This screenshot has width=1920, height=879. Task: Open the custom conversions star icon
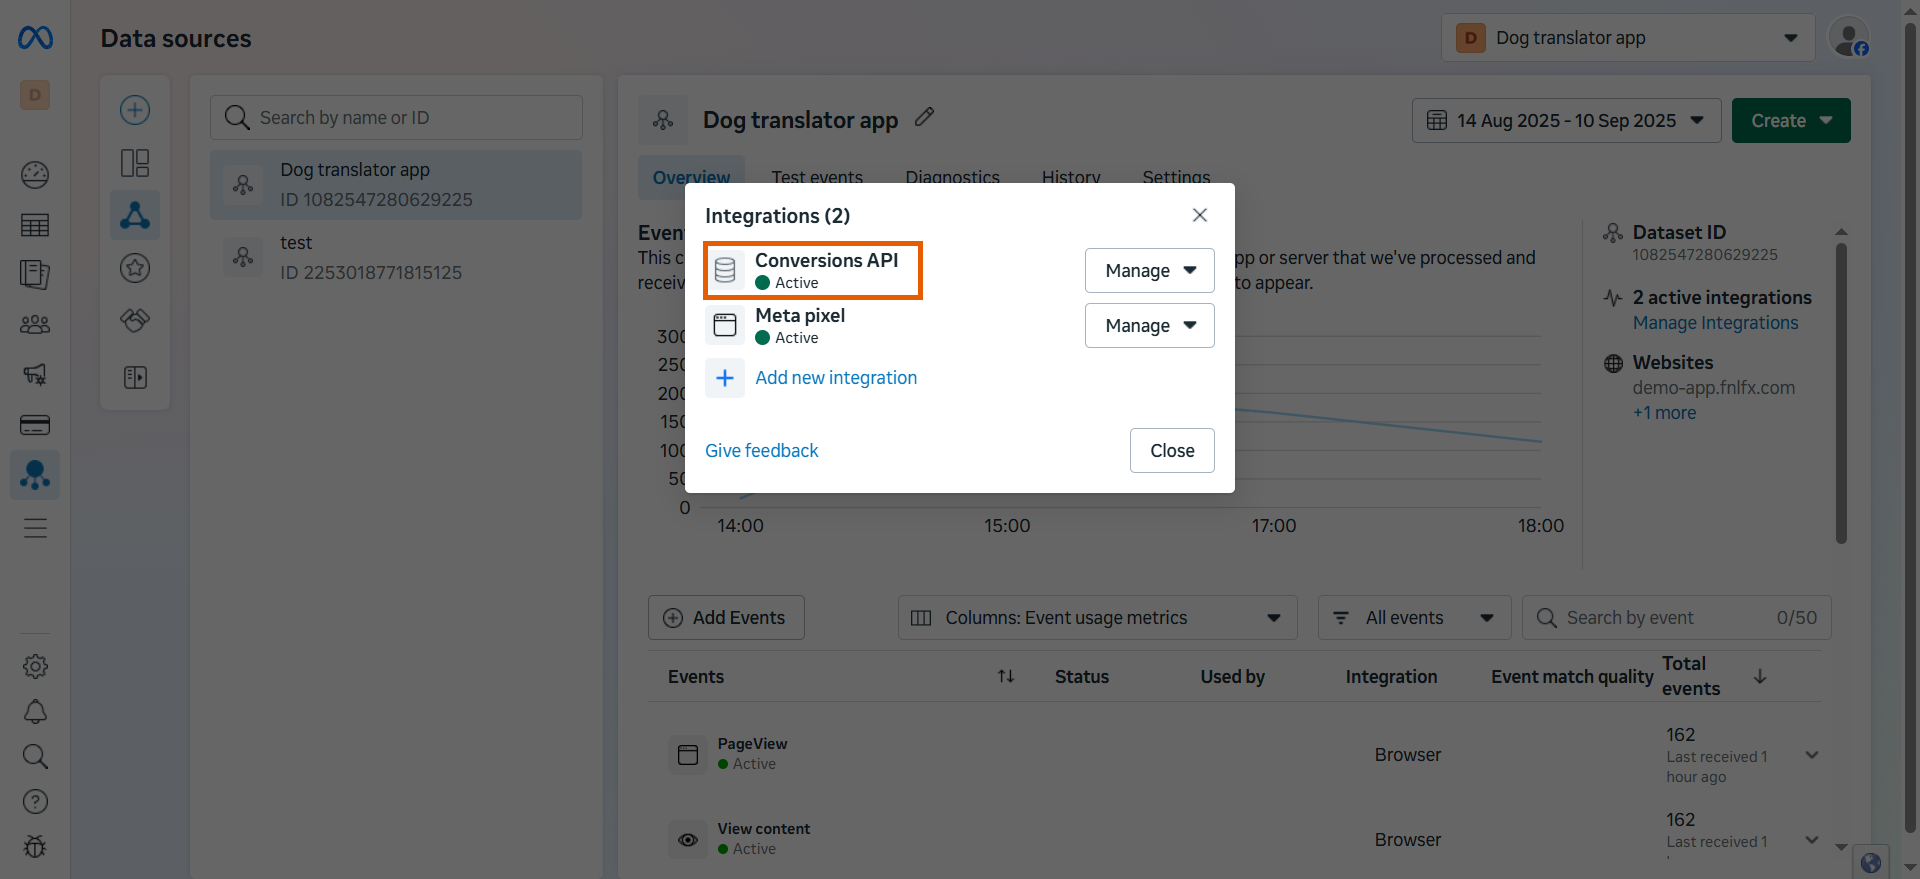(x=135, y=268)
